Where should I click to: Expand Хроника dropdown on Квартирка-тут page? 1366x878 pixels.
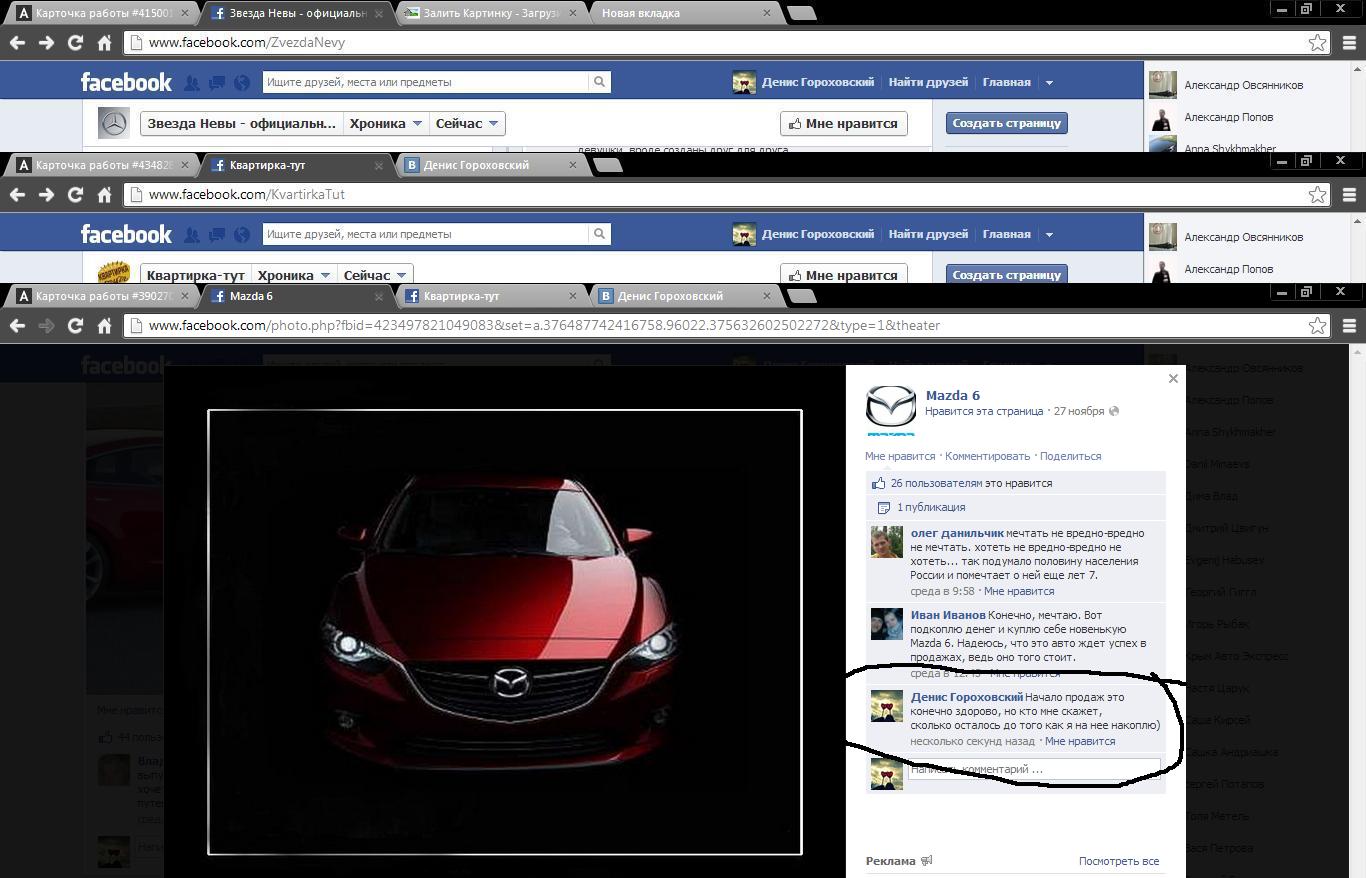pyautogui.click(x=294, y=275)
